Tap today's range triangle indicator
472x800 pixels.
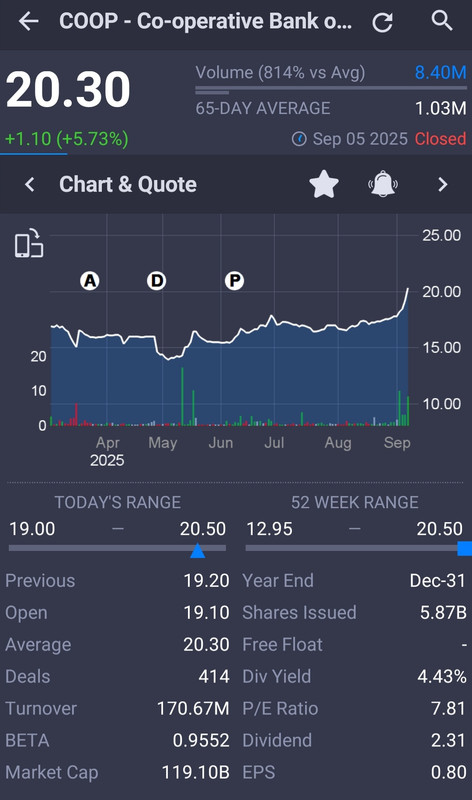point(197,551)
